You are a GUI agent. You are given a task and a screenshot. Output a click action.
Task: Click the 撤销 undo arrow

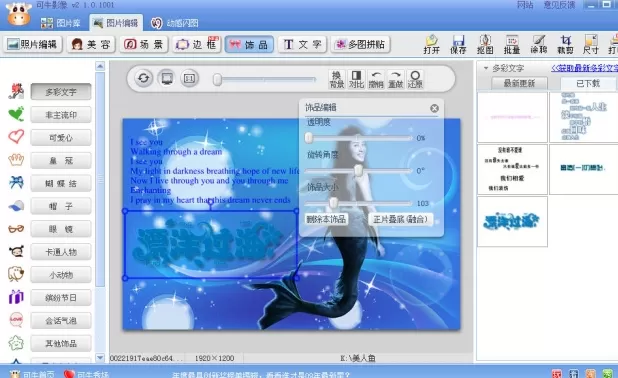(376, 79)
